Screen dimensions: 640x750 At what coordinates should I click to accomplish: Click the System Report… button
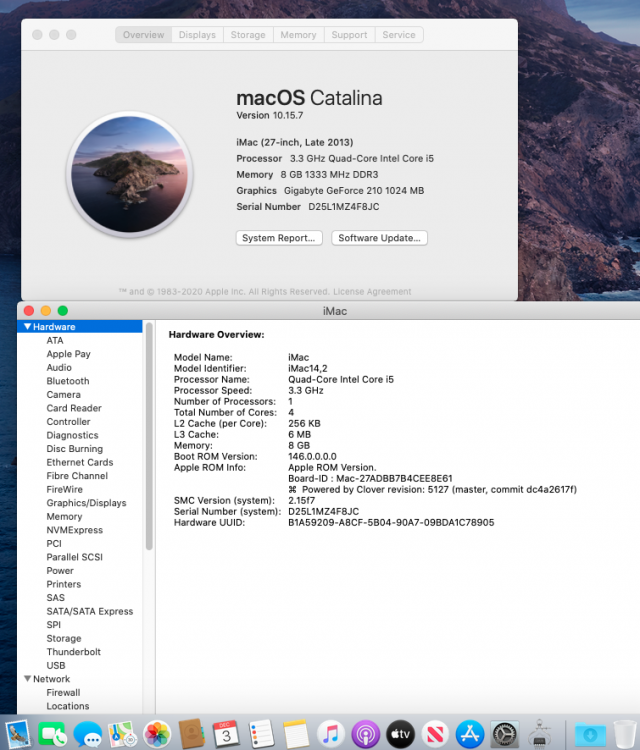tap(279, 238)
